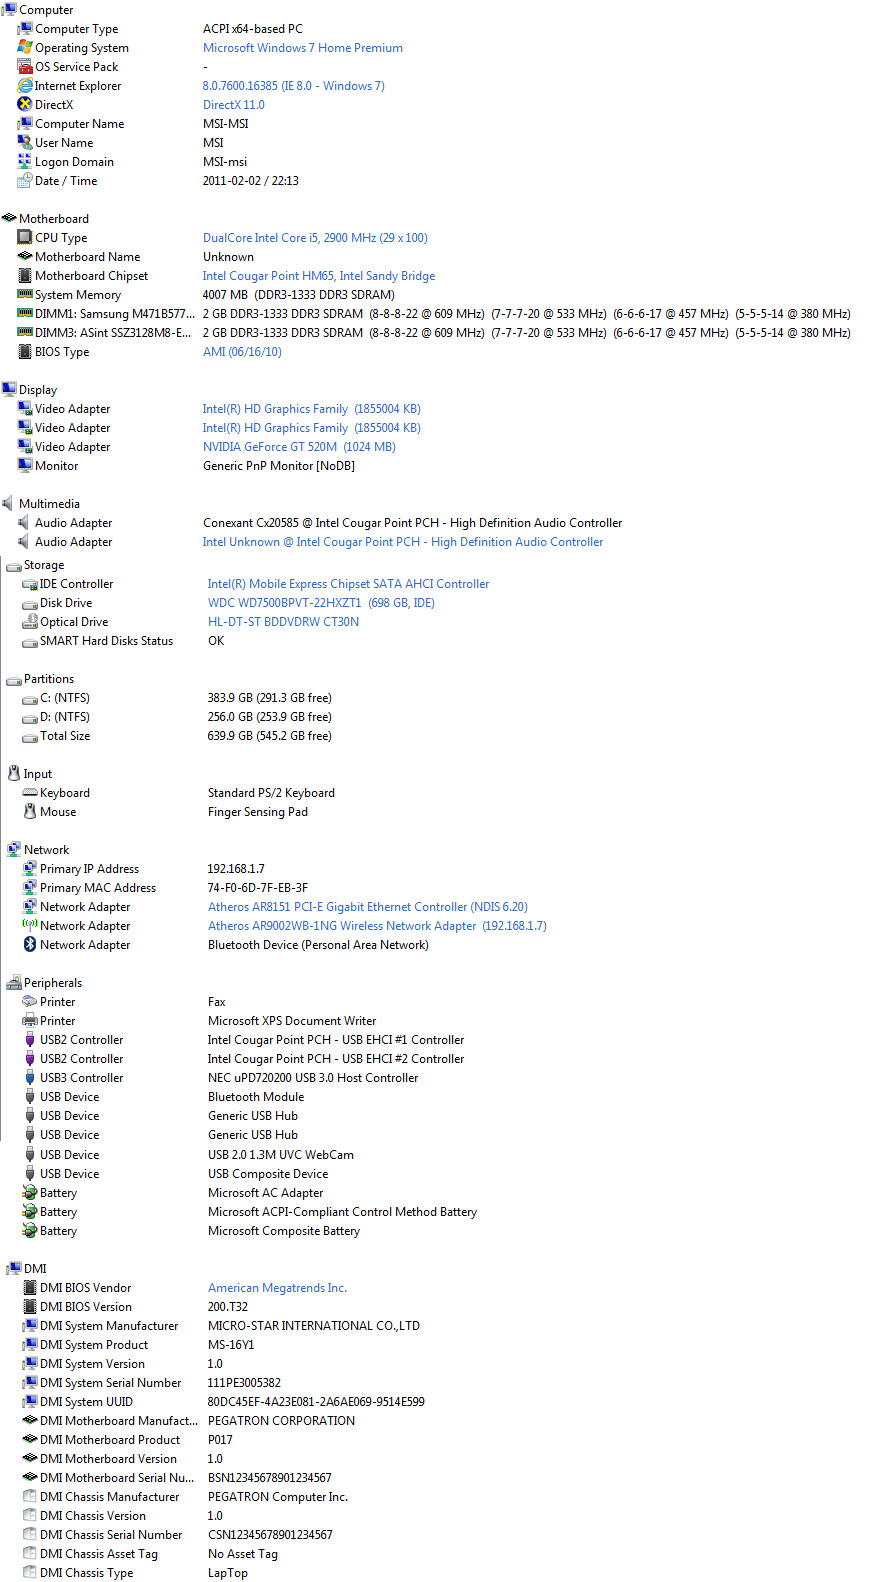
Task: Open the HL-DT-ST BDDVDRW CT30N link
Action: click(283, 622)
